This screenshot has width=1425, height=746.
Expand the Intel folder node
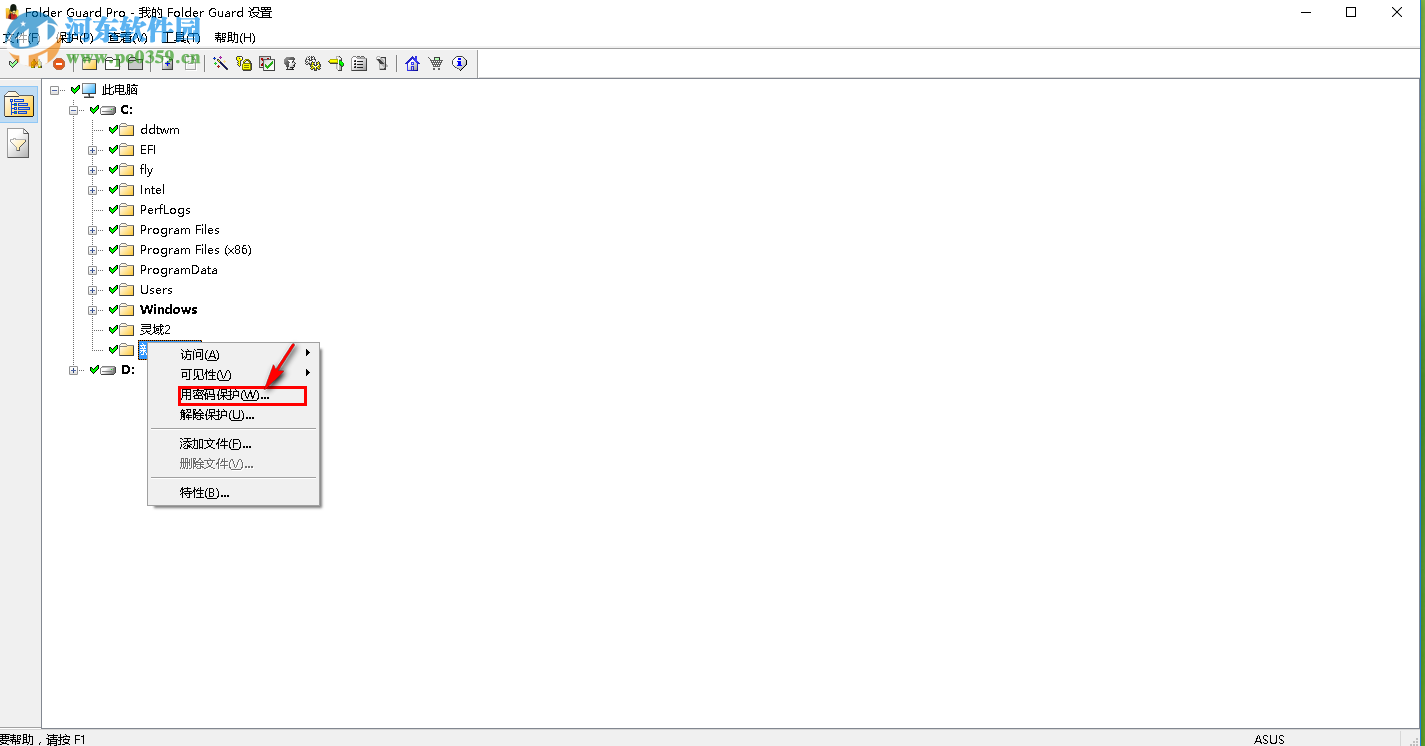[x=93, y=190]
